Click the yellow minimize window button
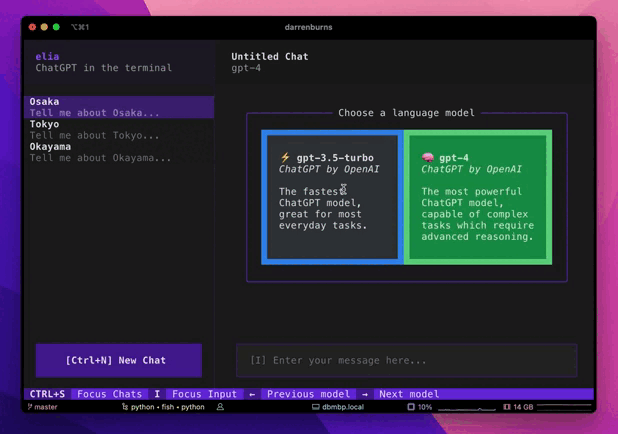618x434 pixels. (44, 27)
